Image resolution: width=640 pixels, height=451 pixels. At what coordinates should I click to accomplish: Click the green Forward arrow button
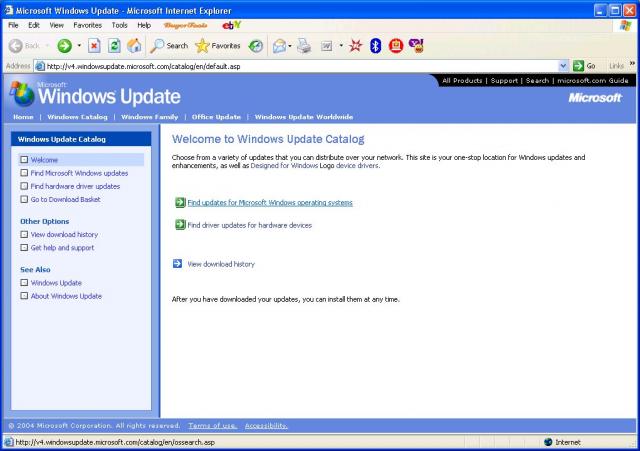coord(64,46)
